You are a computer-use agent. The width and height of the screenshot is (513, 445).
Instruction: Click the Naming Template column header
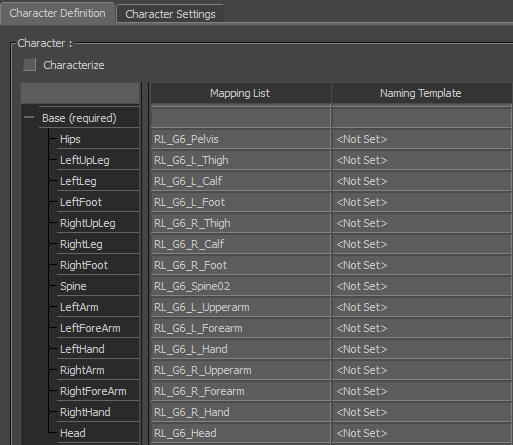tap(421, 93)
